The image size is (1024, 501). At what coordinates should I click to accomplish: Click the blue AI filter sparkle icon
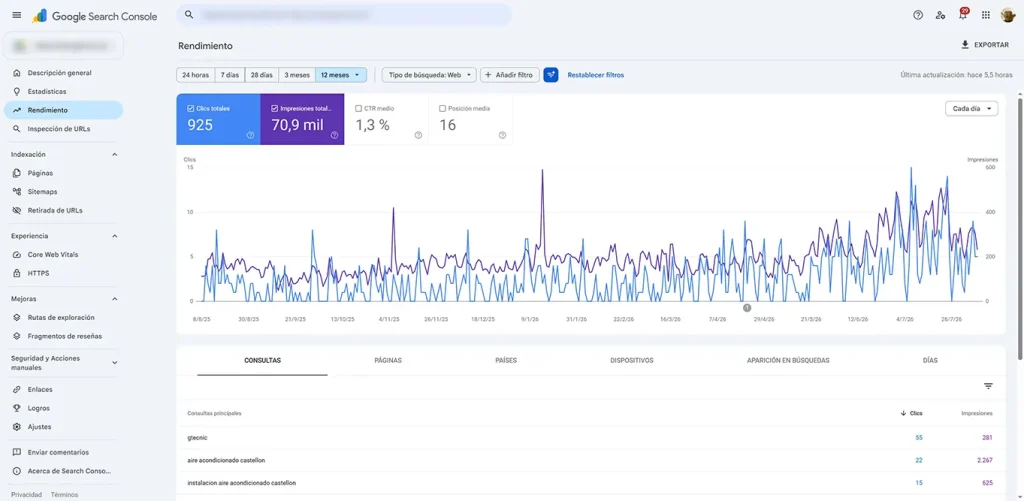point(551,75)
